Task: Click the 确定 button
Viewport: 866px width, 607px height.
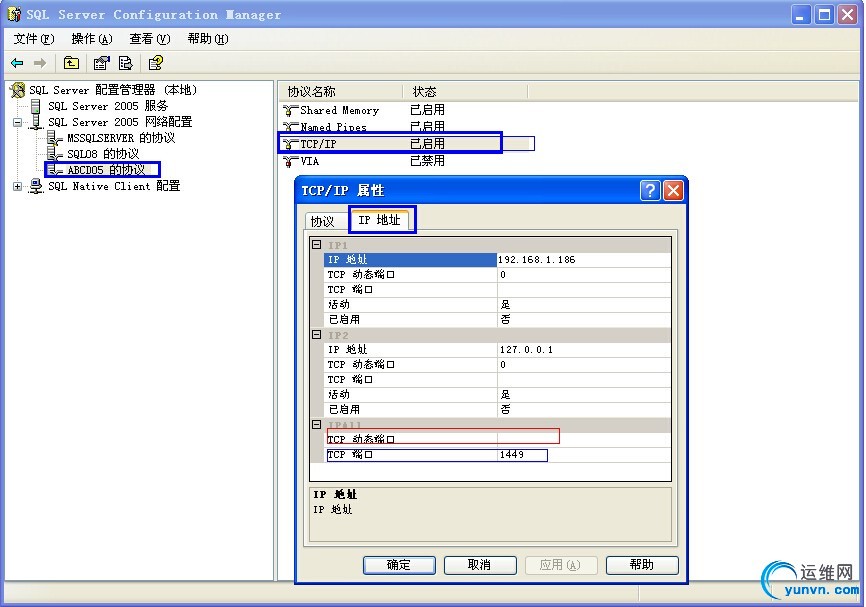Action: [x=399, y=565]
